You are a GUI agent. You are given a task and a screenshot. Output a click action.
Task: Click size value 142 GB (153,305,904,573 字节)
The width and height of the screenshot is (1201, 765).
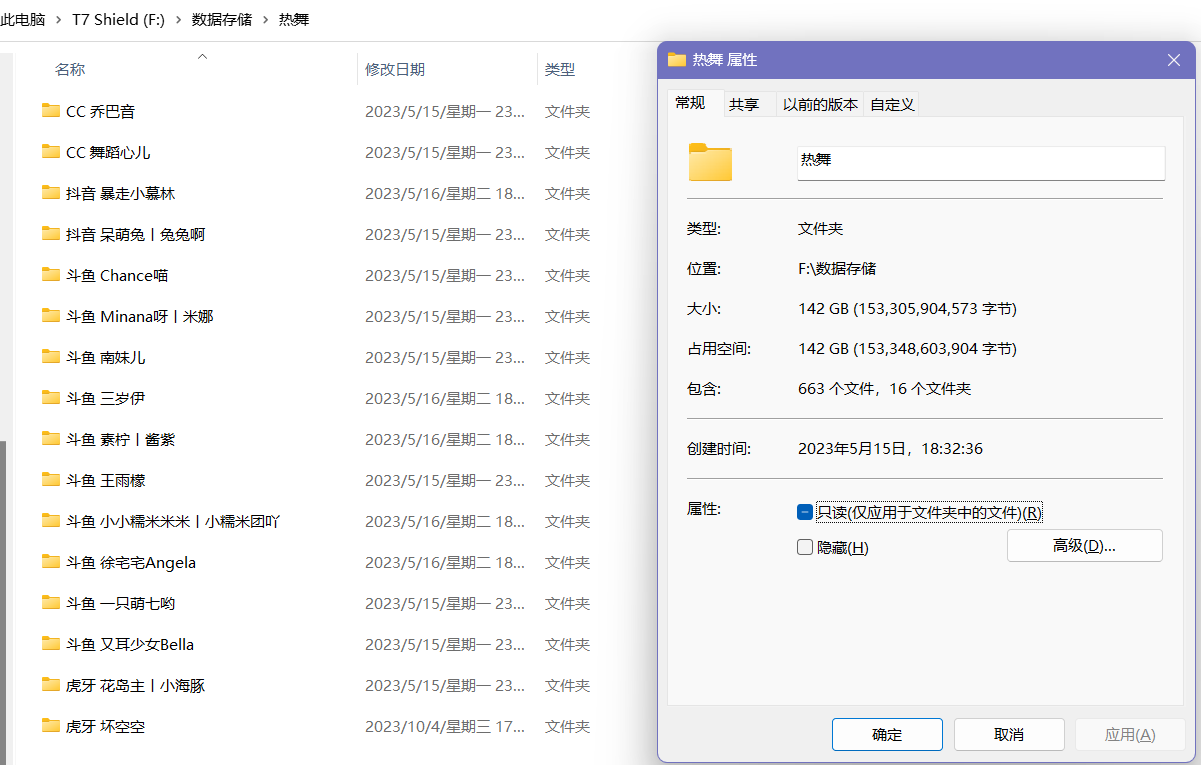(x=907, y=308)
